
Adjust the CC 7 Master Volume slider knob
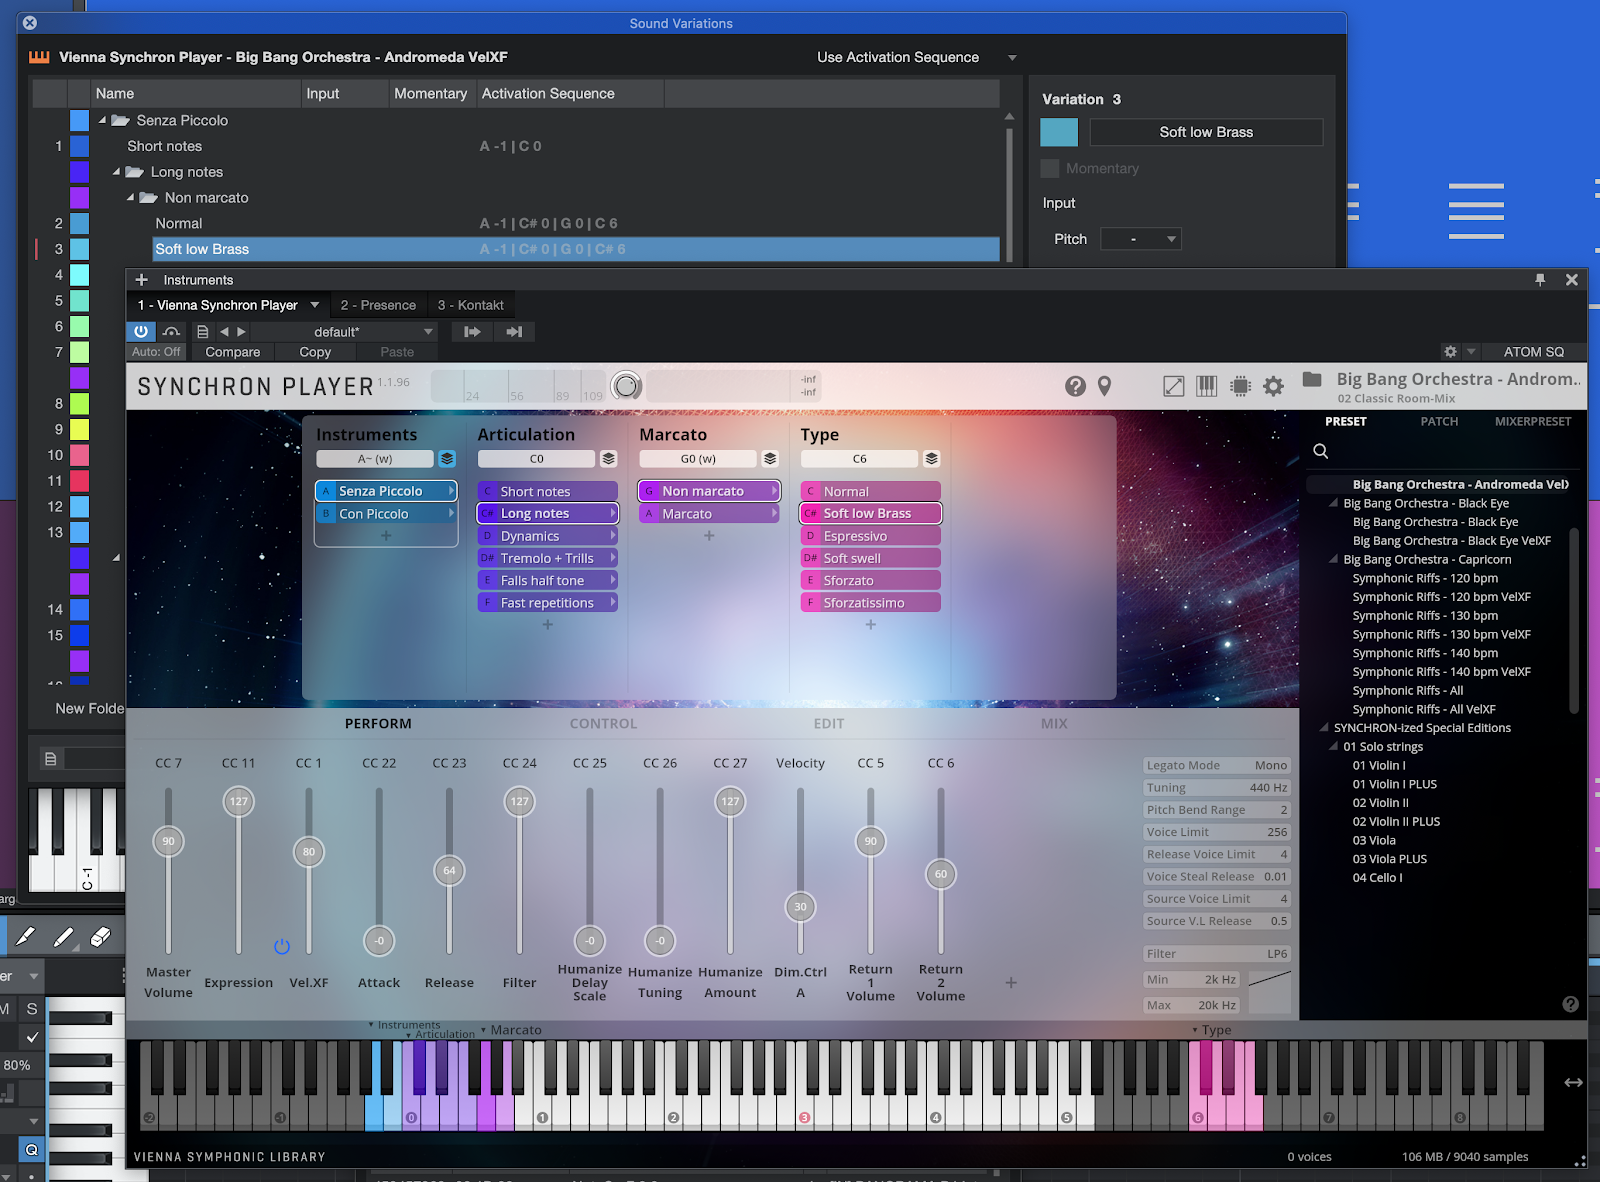pos(168,841)
